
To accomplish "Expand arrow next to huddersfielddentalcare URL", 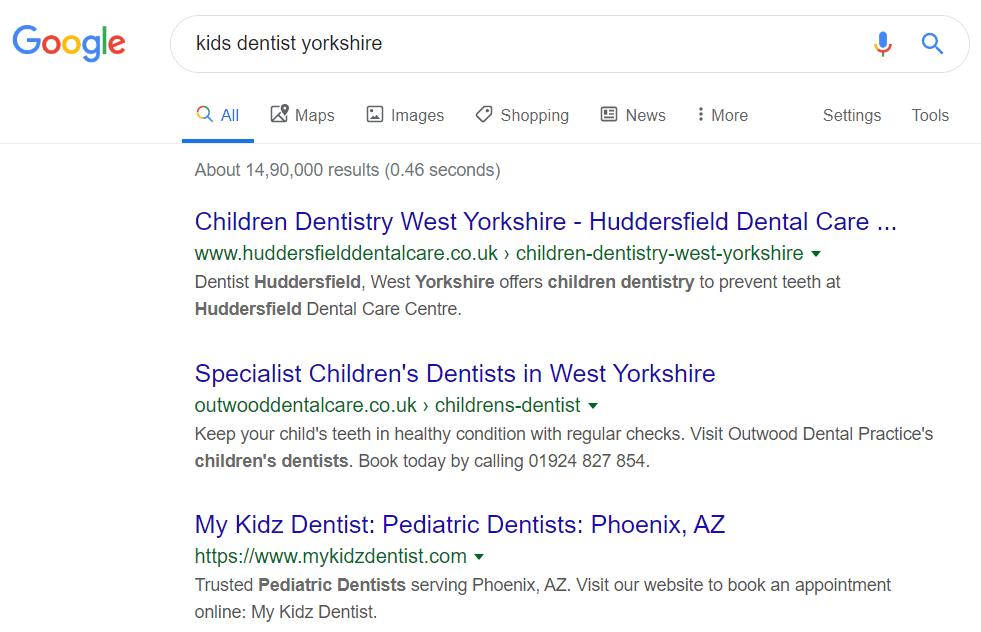I will pyautogui.click(x=816, y=254).
